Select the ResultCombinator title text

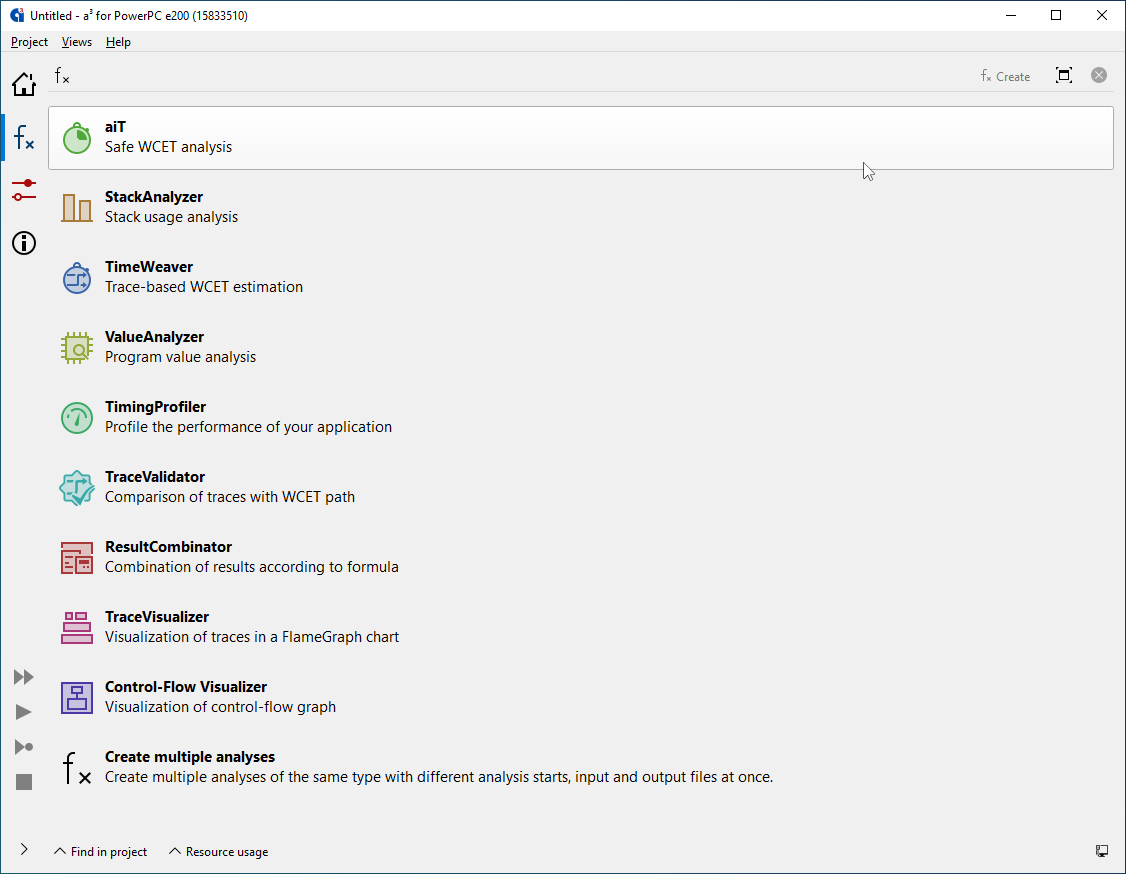pos(168,547)
